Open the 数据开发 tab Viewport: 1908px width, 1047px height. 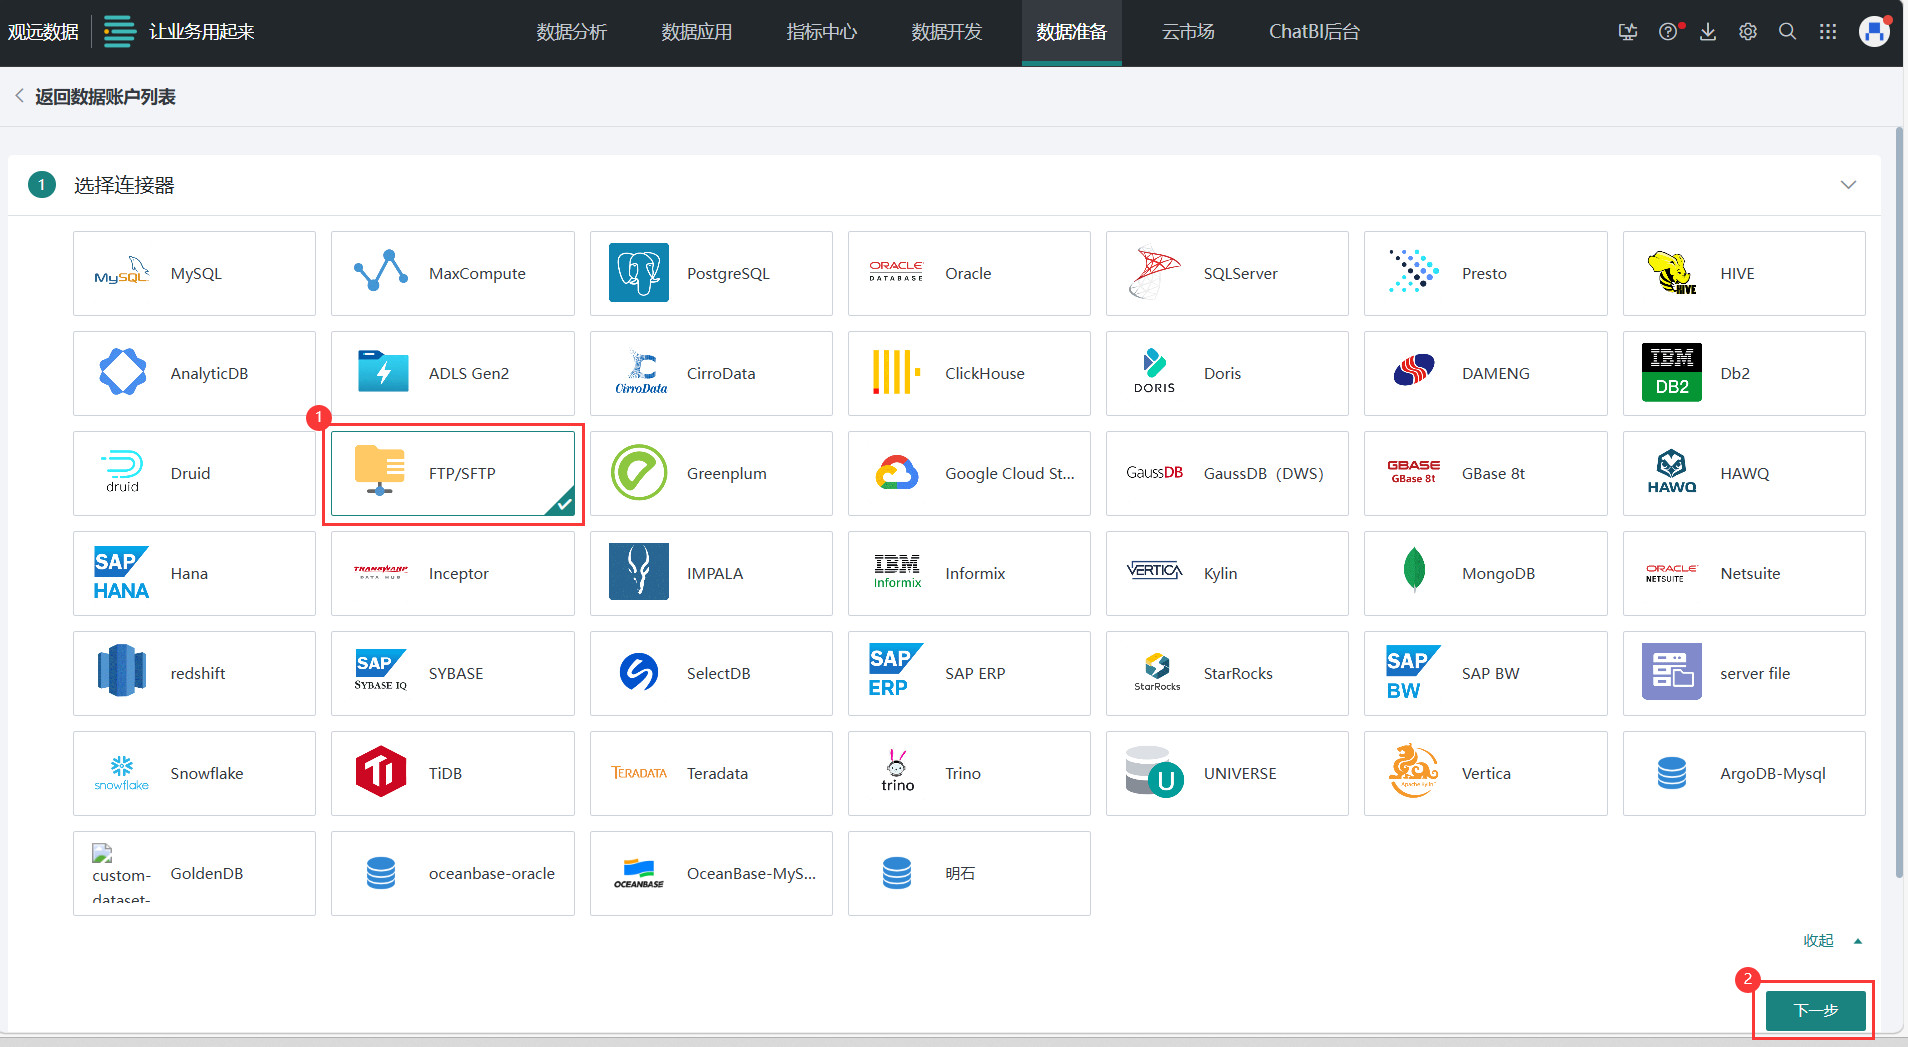click(946, 32)
